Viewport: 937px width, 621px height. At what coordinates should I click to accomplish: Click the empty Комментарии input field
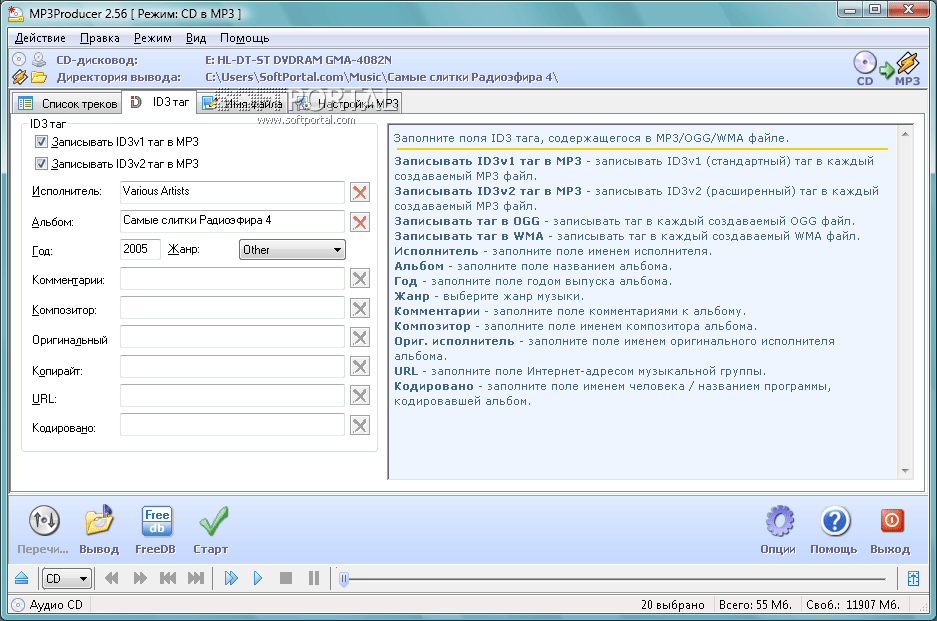[x=232, y=279]
